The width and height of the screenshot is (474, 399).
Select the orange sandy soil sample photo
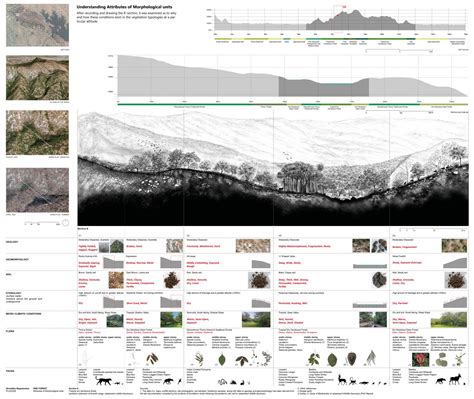(116, 280)
